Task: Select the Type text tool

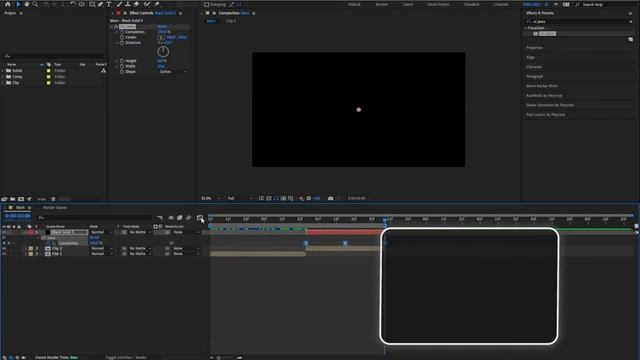Action: [x=109, y=4]
